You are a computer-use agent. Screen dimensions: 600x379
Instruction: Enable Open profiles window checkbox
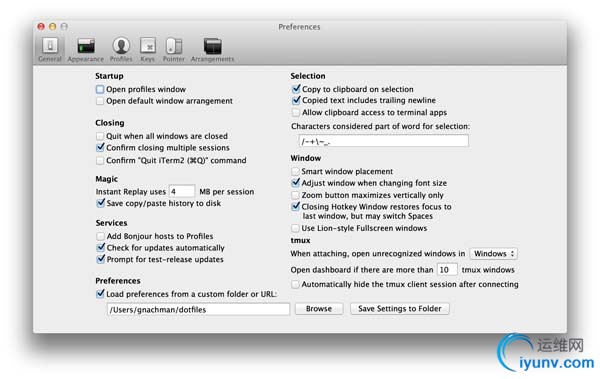coord(100,89)
